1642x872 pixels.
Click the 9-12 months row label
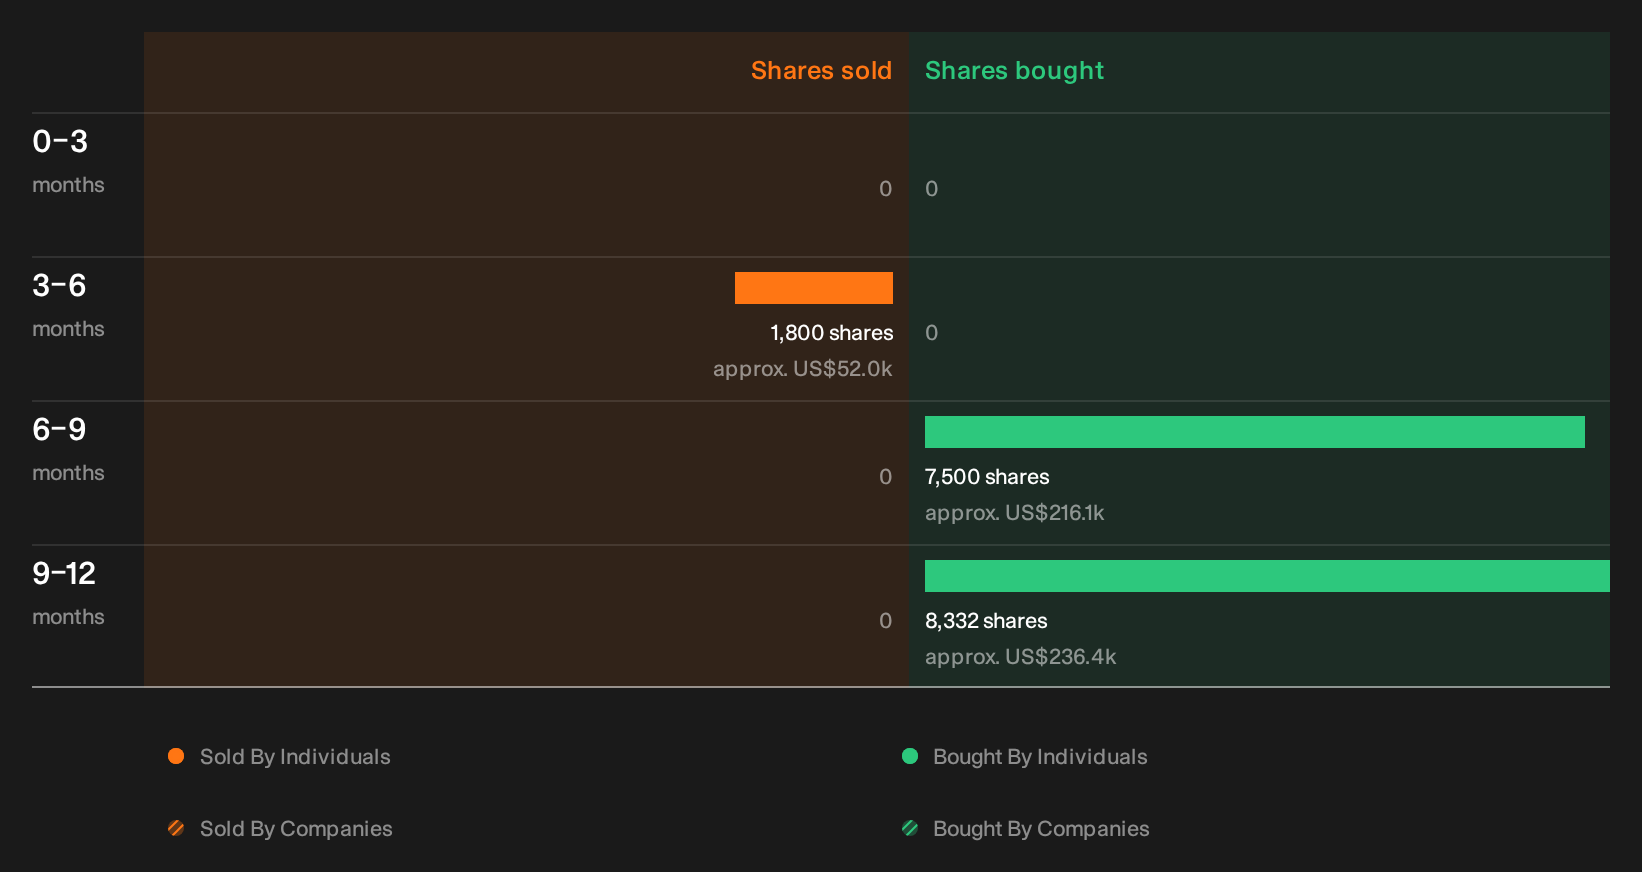[x=68, y=593]
